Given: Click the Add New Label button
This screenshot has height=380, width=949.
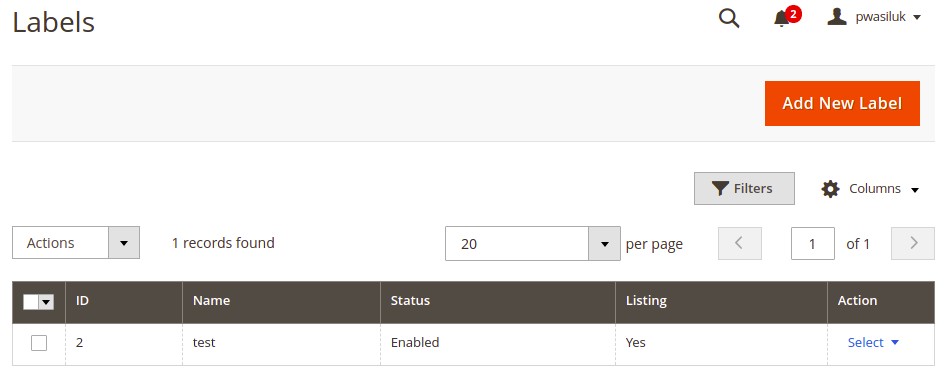Looking at the screenshot, I should point(842,103).
